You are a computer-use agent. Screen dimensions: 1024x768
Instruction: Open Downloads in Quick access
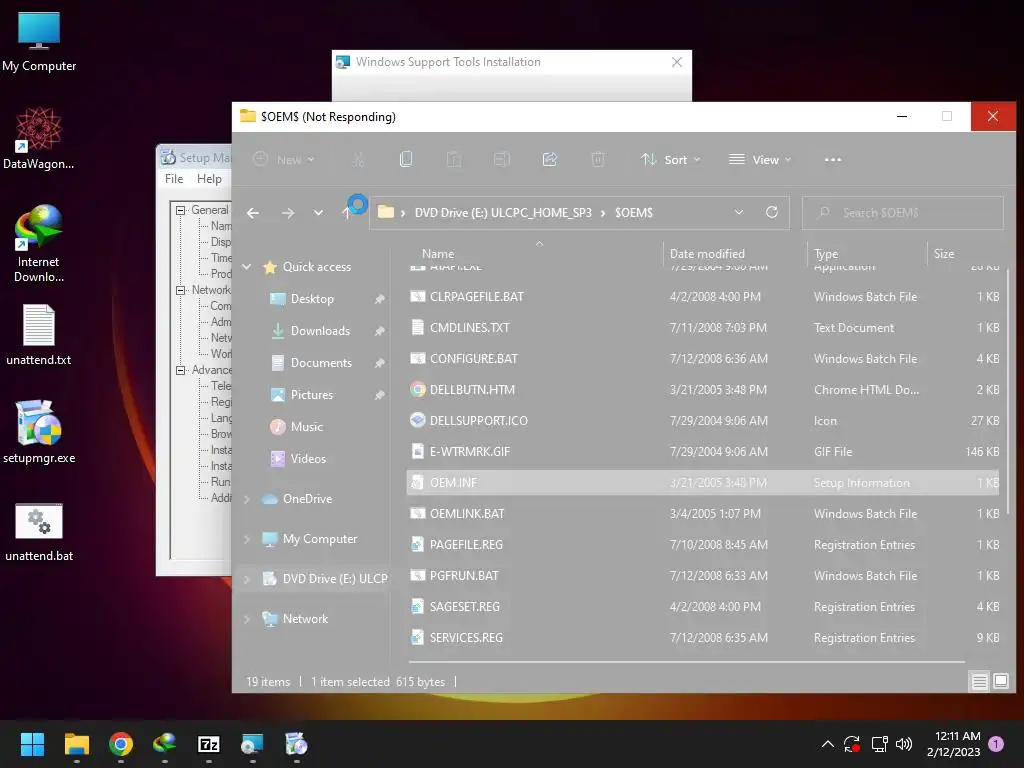[x=320, y=331]
